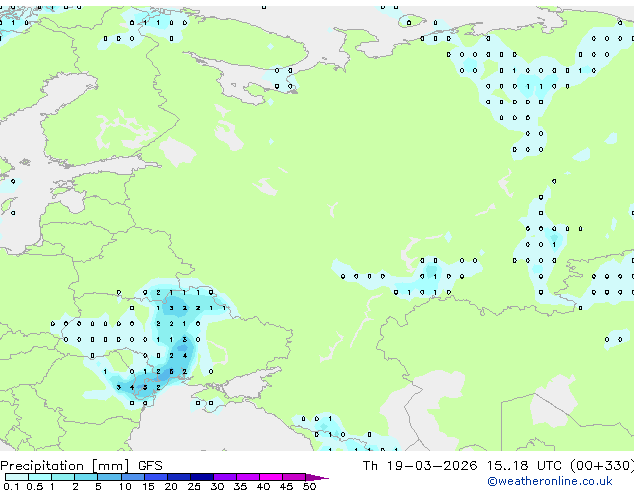Click the '45' legend scale label
The image size is (634, 490).
pyautogui.click(x=286, y=486)
